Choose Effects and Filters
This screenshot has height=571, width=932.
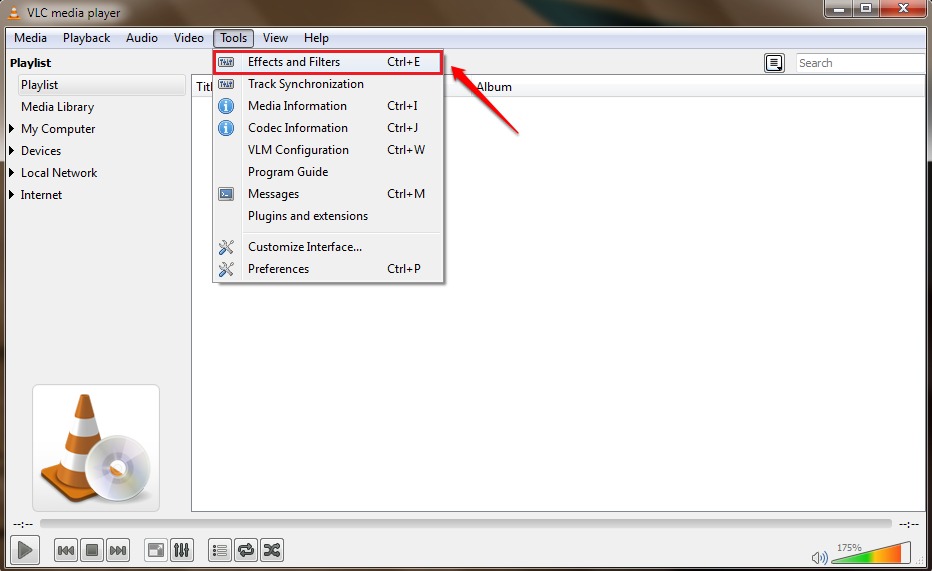pyautogui.click(x=328, y=62)
